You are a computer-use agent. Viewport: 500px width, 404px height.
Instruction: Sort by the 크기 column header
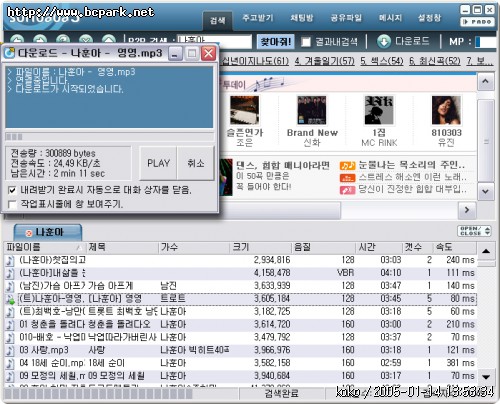[261, 247]
